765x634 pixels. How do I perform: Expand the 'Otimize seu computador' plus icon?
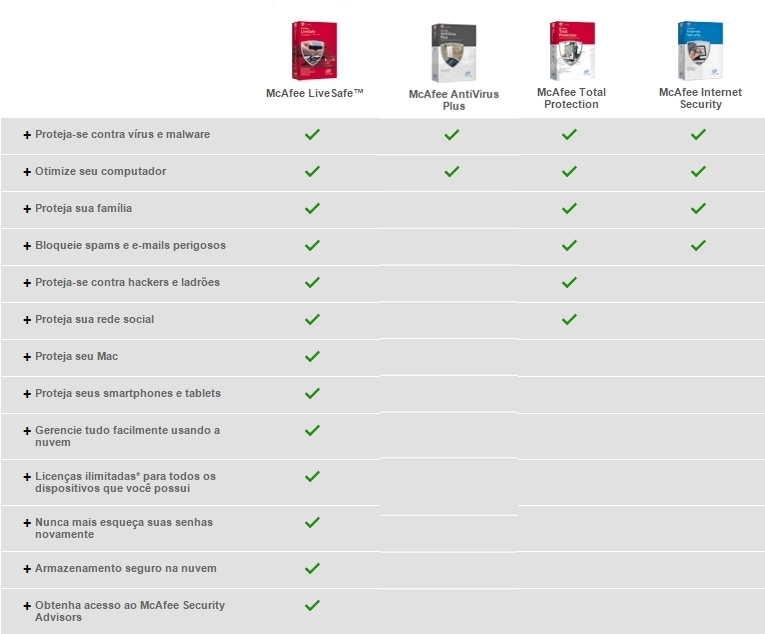(27, 172)
